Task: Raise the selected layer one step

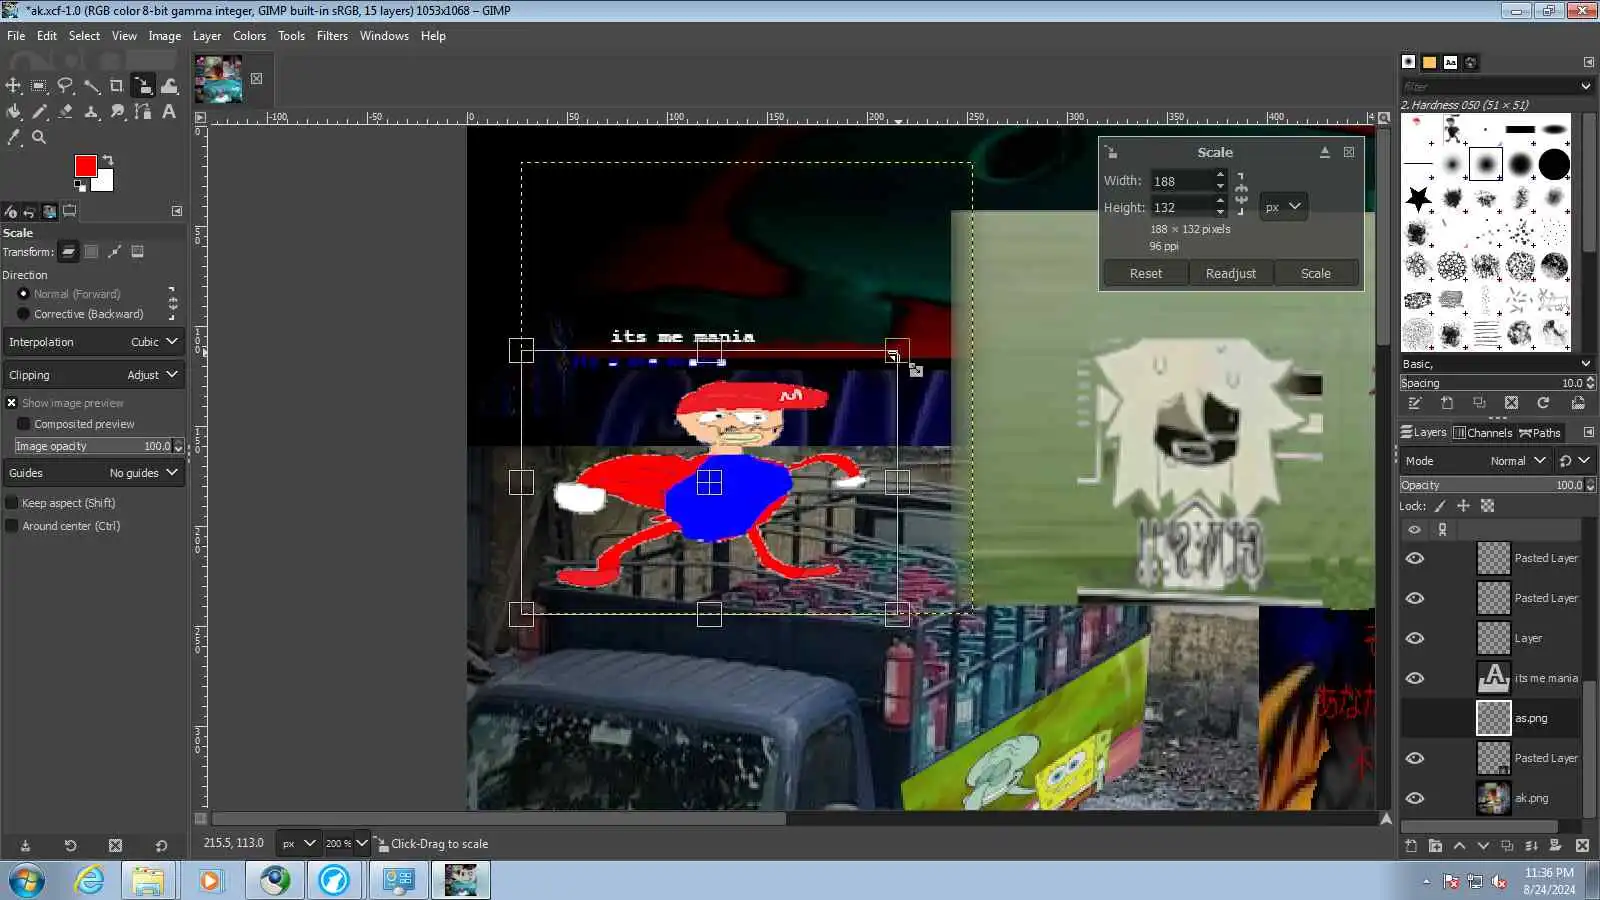Action: pyautogui.click(x=1459, y=846)
